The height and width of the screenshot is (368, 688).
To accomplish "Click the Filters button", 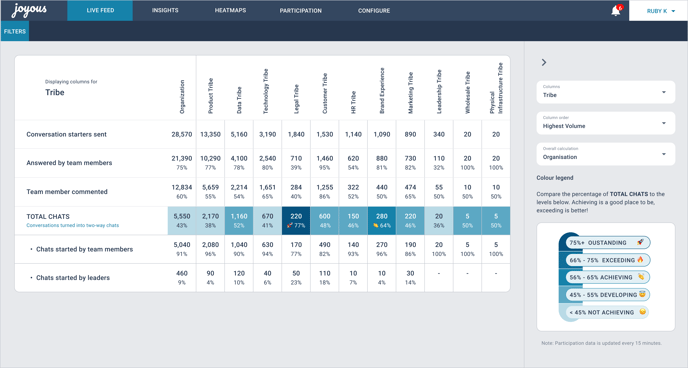I will click(x=15, y=31).
